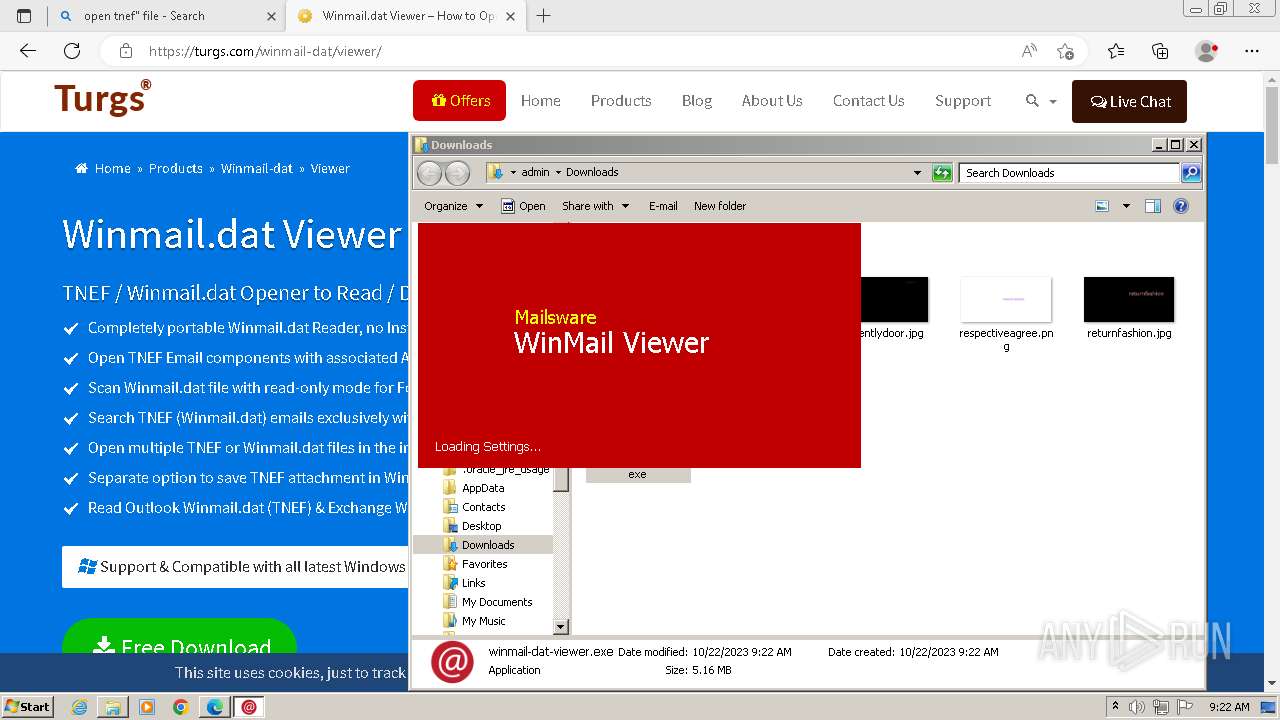Add this page to favorites star icon

tap(1065, 51)
